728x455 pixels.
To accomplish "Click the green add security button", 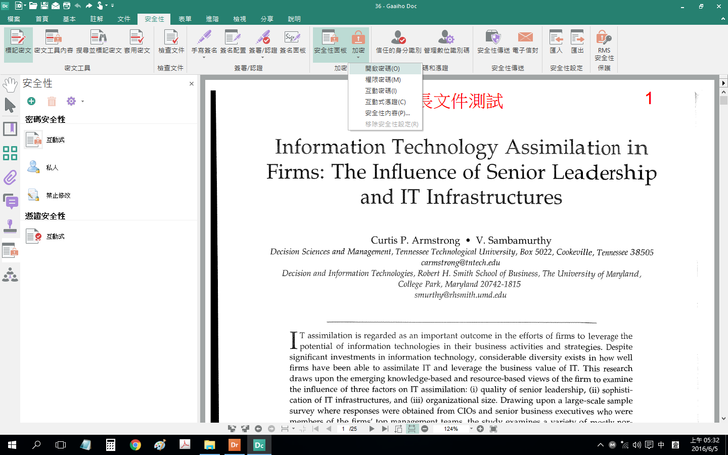I will tap(31, 101).
